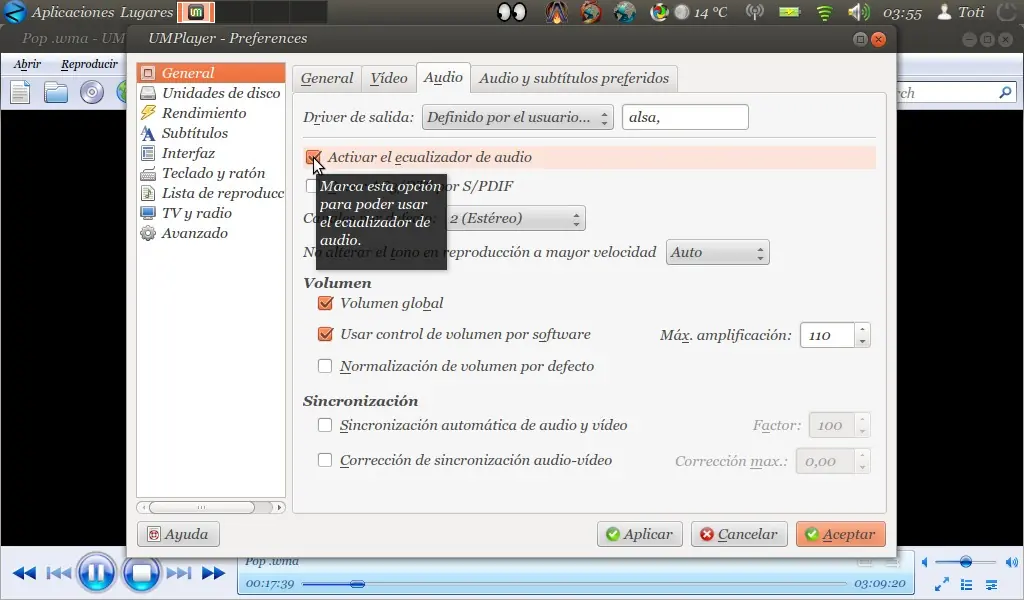This screenshot has height=600, width=1024.
Task: Skip to the next track
Action: pyautogui.click(x=178, y=573)
